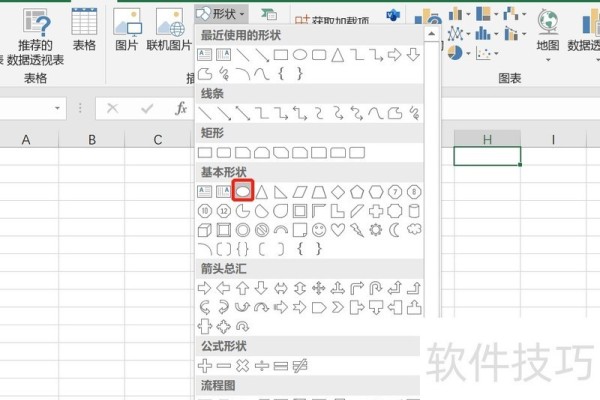Choose the chevron arrow shape in 箭头总汇
600x400 pixels.
[338, 307]
